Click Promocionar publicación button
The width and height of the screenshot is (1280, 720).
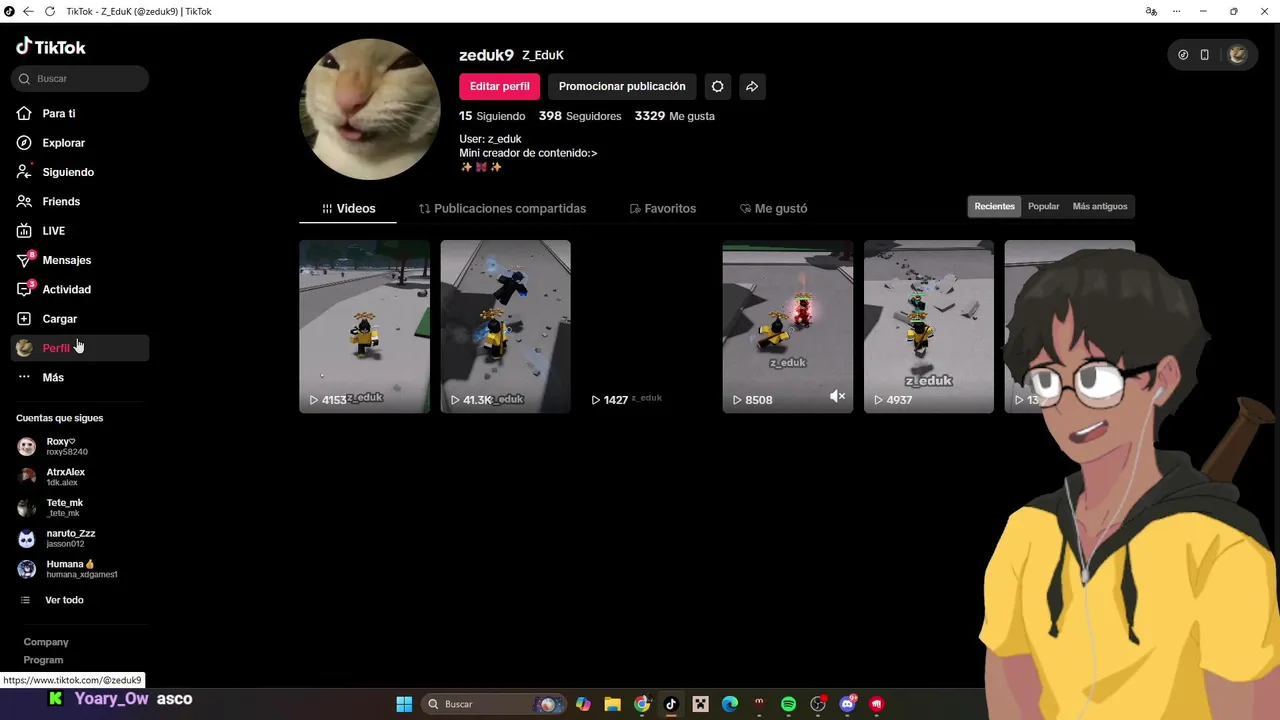click(622, 86)
